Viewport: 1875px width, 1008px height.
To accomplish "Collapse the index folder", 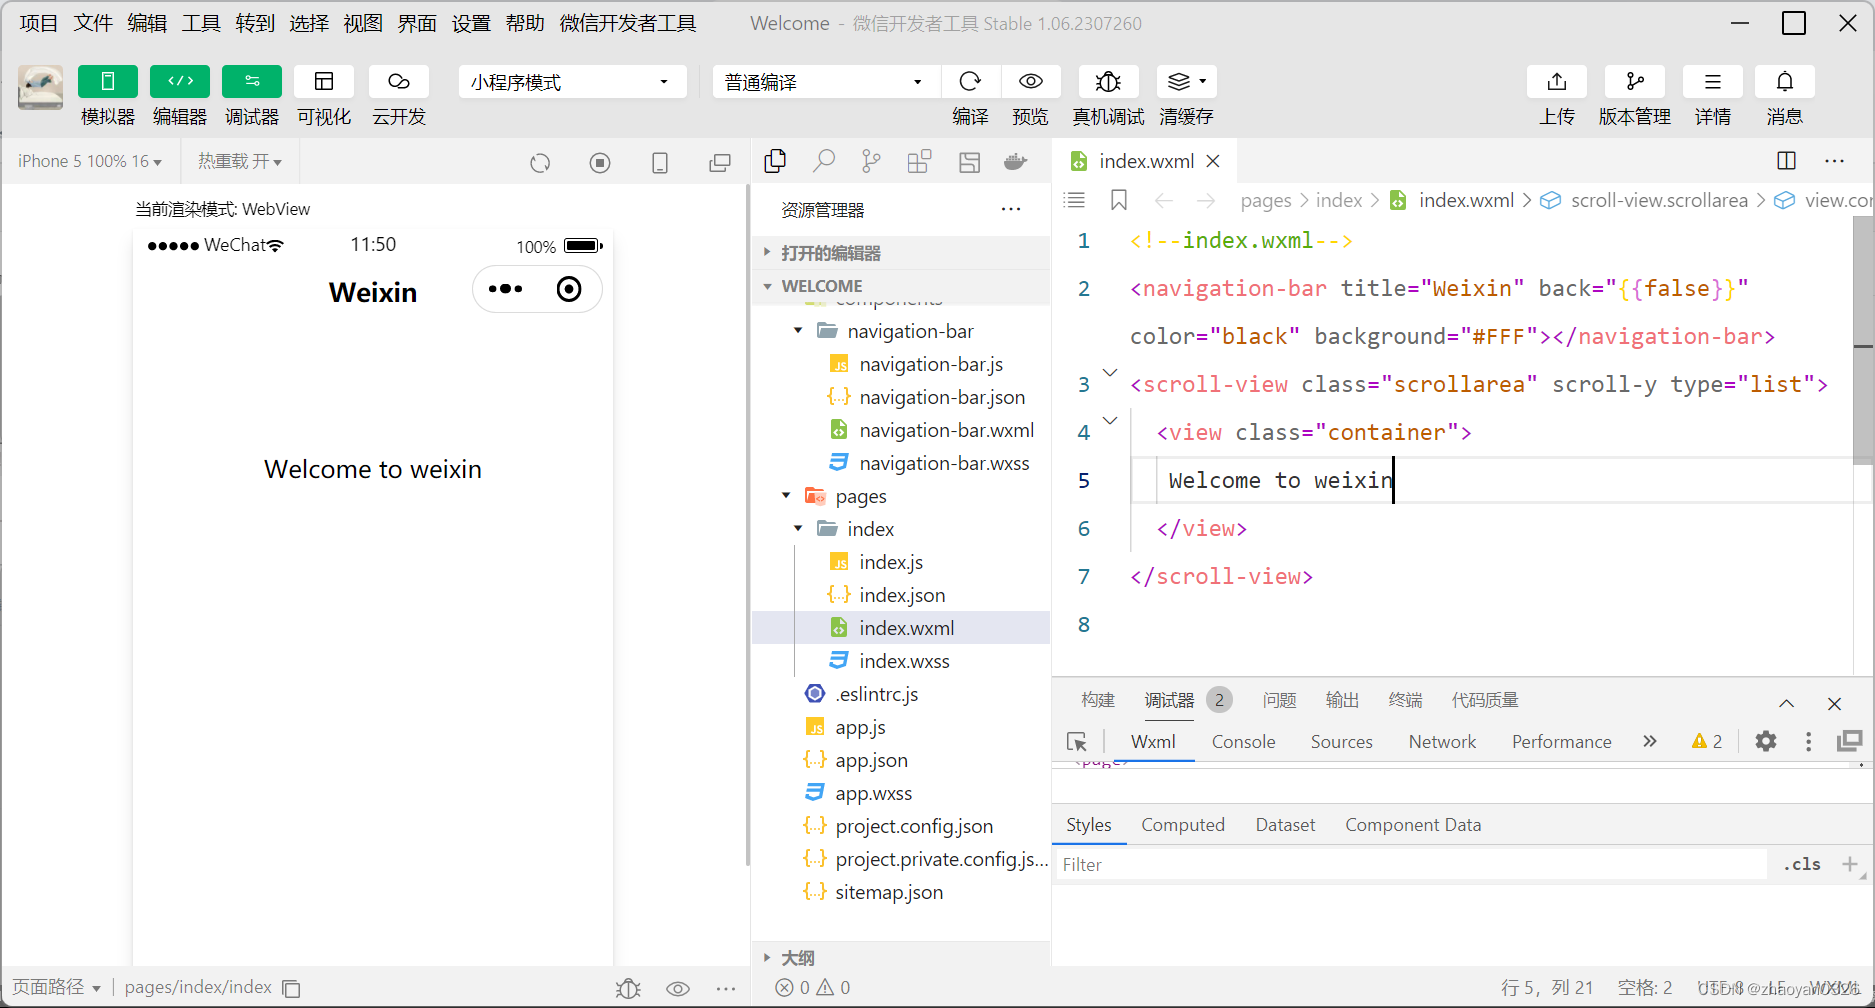I will pyautogui.click(x=900, y=529).
